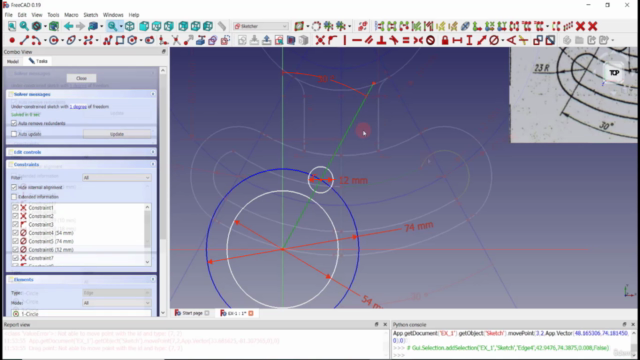Viewport: 640px width, 360px height.
Task: Uncheck Constraint4 (54 mm) checkbox
Action: click(16, 233)
